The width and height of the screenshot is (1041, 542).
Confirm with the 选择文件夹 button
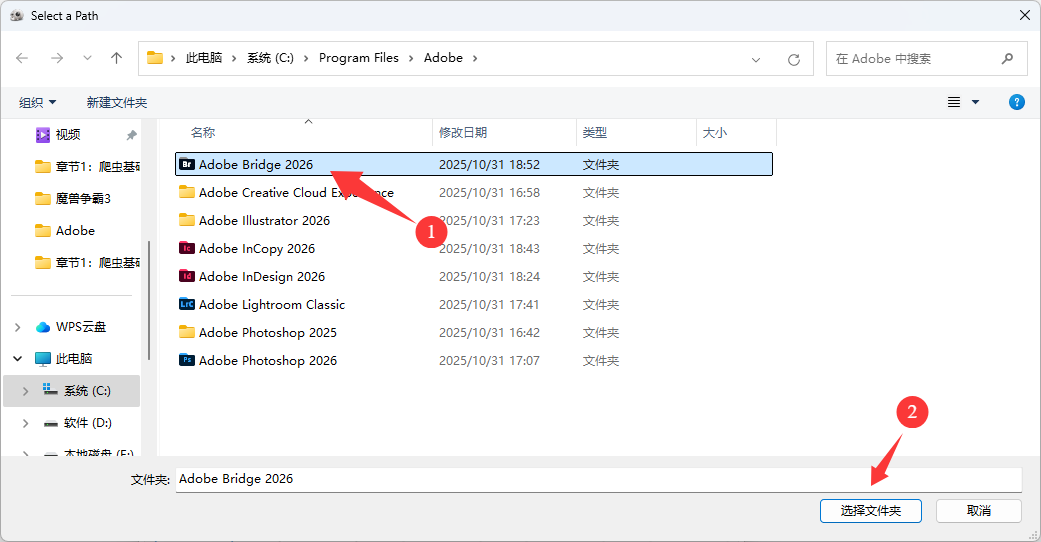coord(870,511)
